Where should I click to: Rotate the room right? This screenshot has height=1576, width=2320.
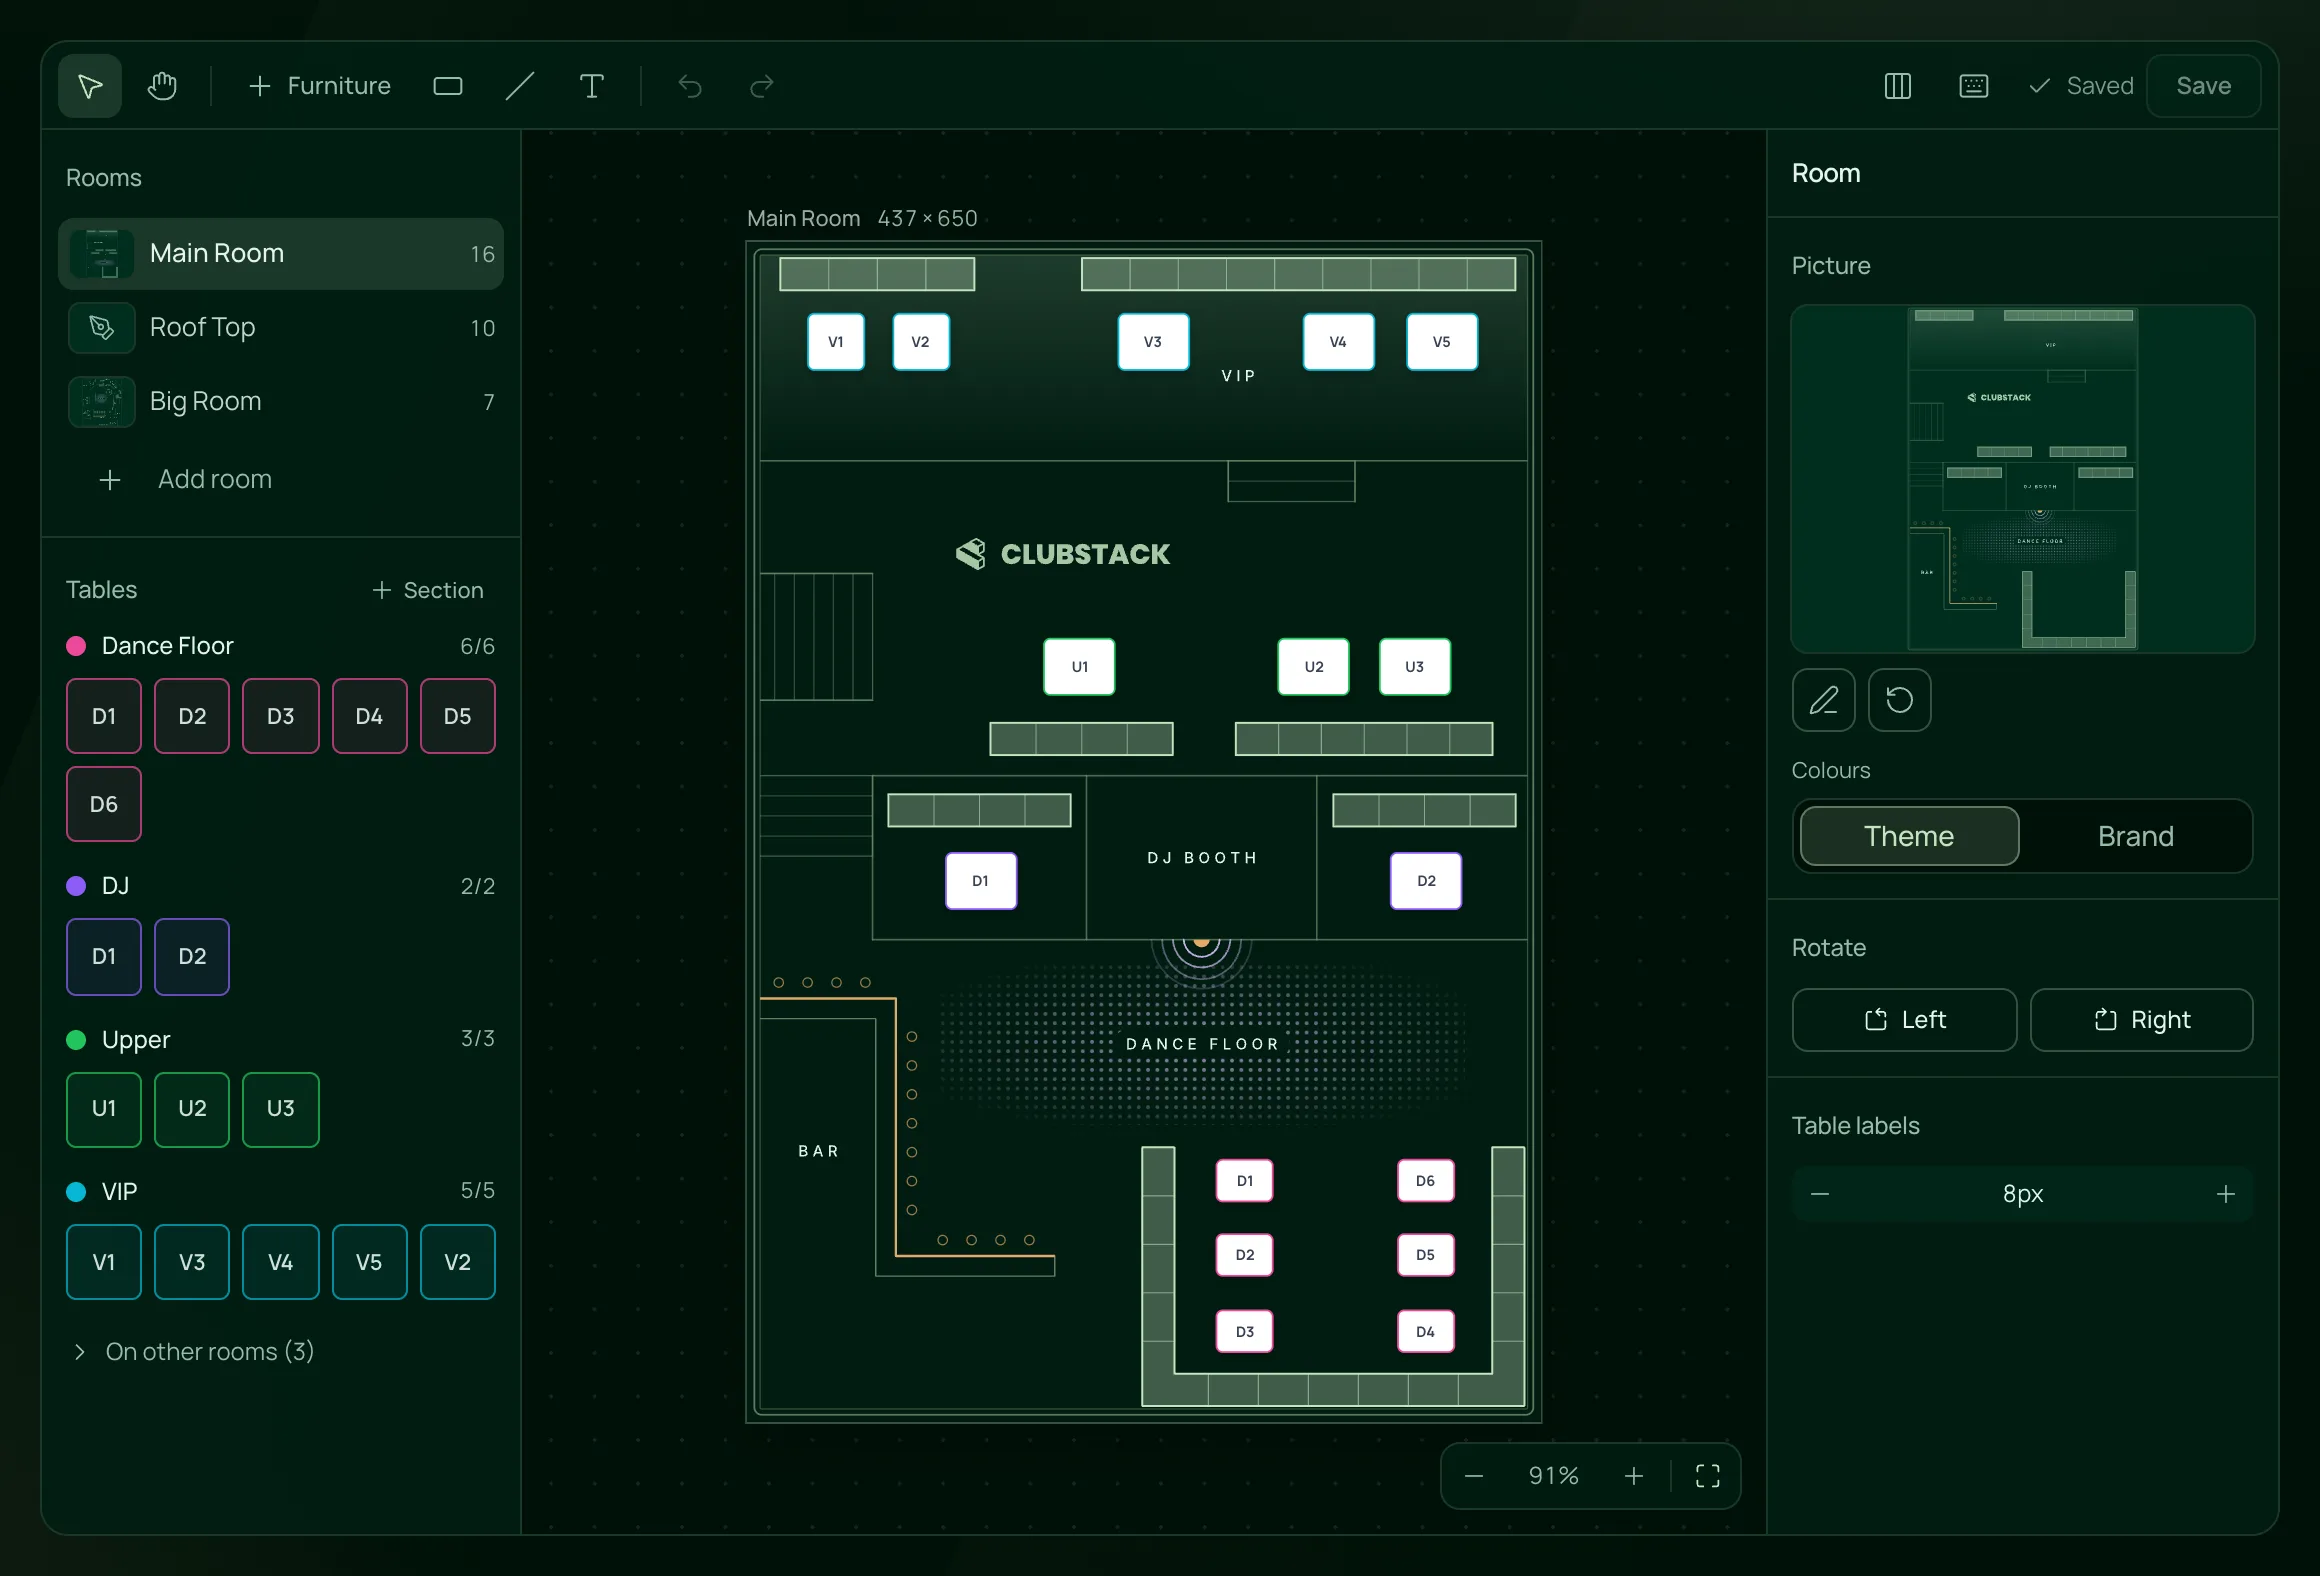2142,1020
